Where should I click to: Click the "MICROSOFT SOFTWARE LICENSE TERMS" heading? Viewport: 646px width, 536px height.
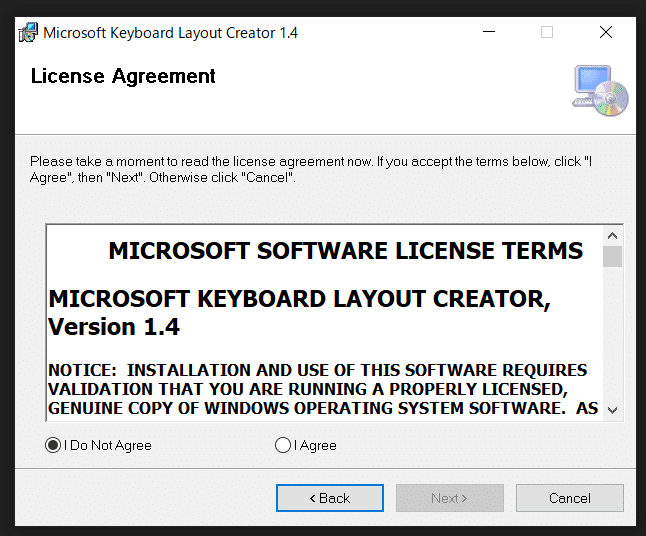[x=346, y=250]
